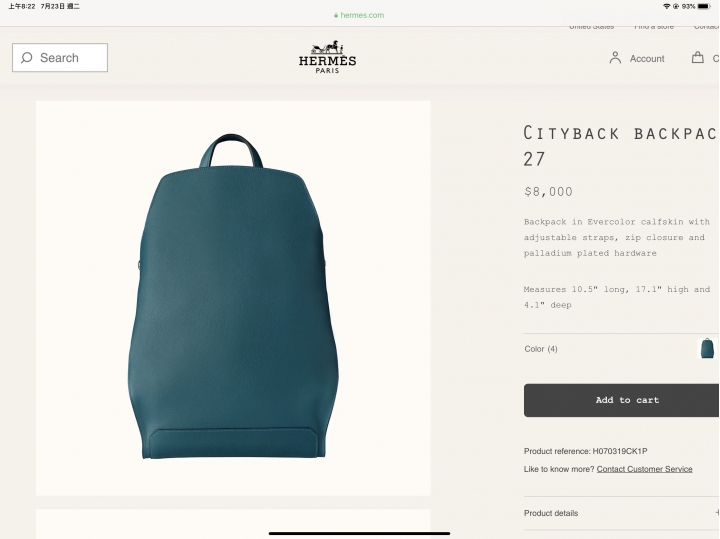The height and width of the screenshot is (539, 720).
Task: Tap the Wi-Fi status icon
Action: point(667,6)
